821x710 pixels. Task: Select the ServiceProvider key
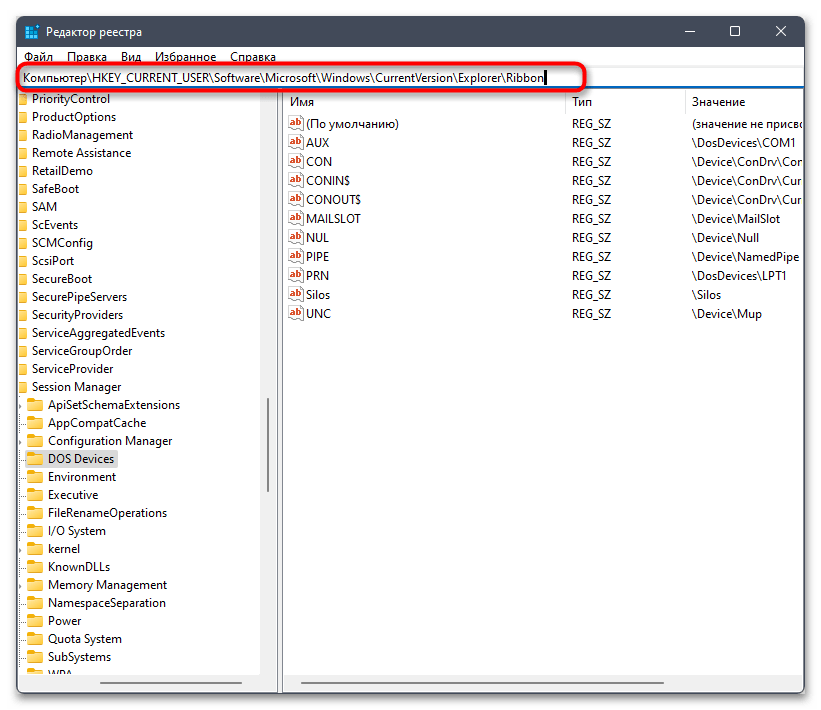(73, 369)
